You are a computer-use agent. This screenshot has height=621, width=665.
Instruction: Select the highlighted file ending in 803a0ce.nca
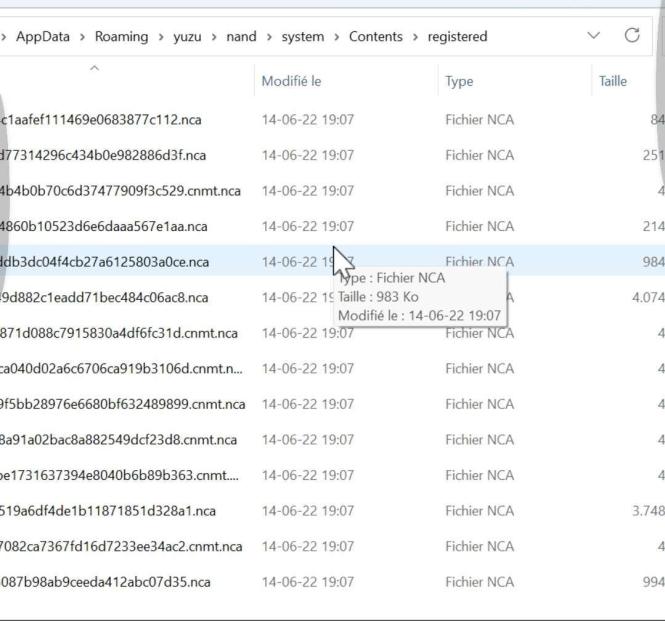[x=105, y=262]
